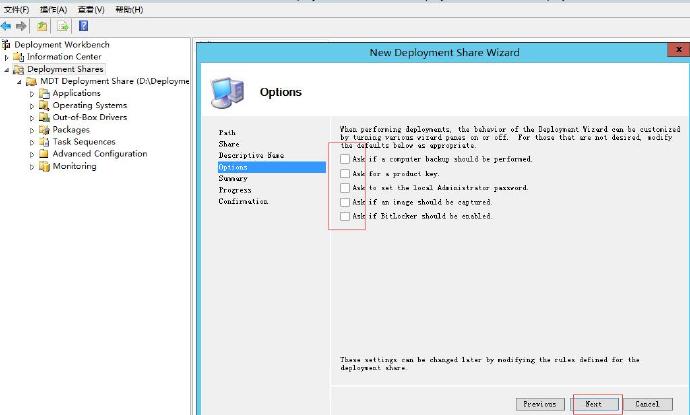Check 'Ask if BitLocker should be enabled'
The image size is (690, 415).
[x=345, y=216]
